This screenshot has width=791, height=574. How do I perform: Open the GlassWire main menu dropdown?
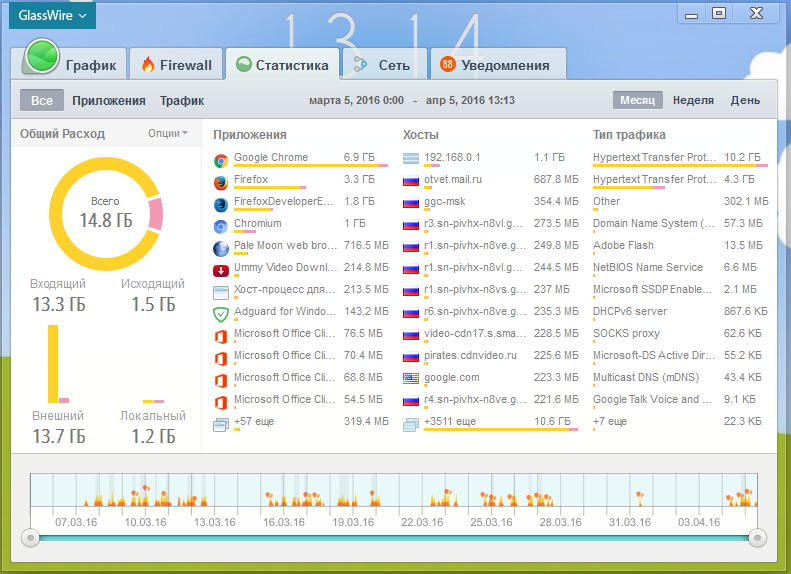point(52,15)
